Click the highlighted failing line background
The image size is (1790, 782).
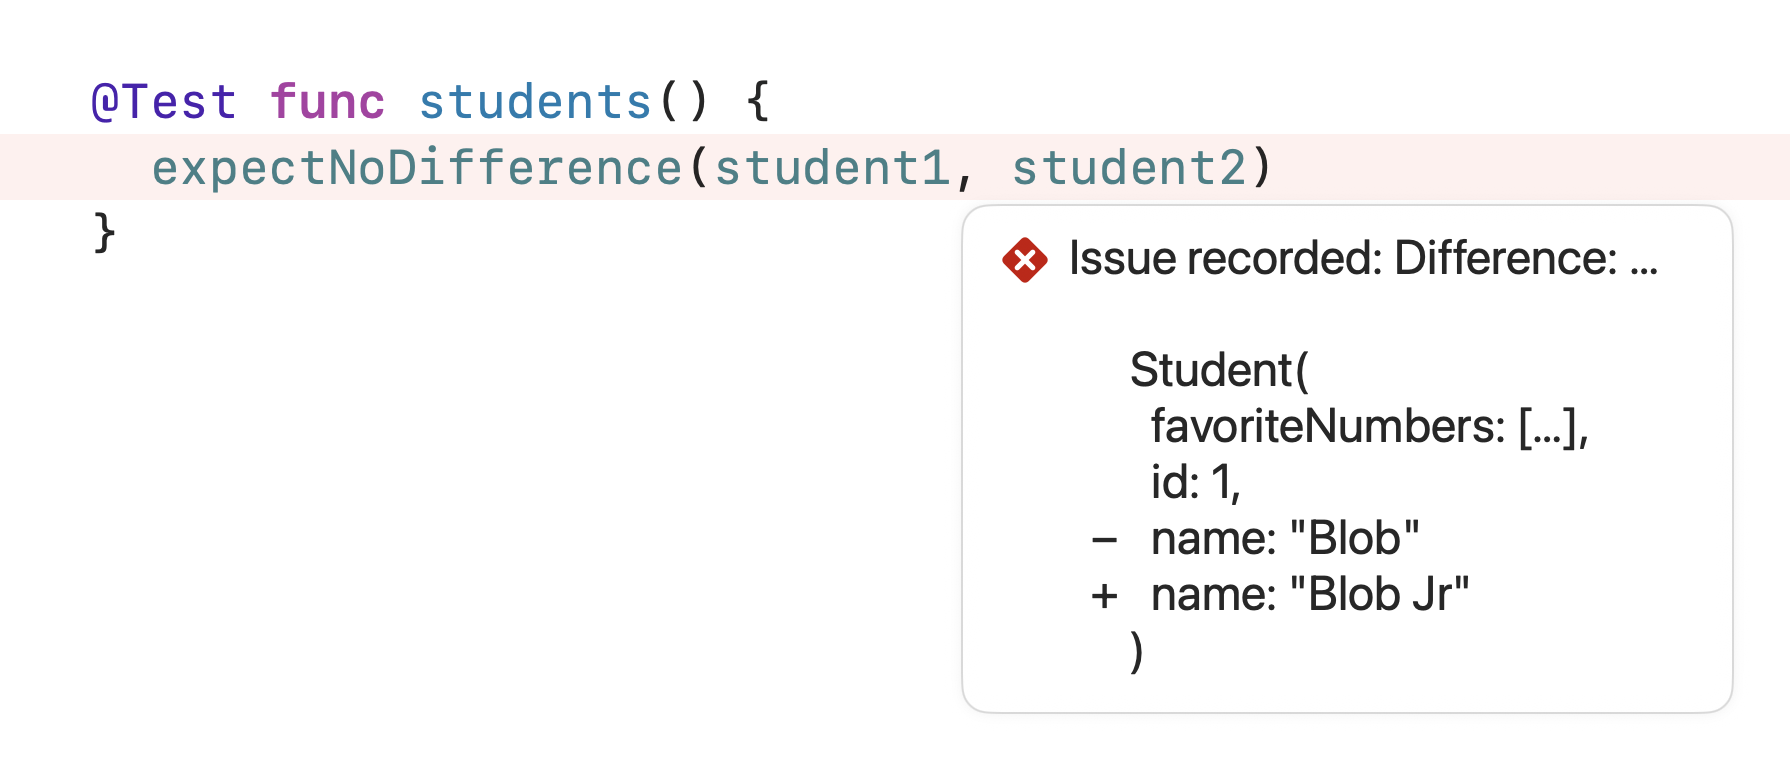(x=895, y=167)
